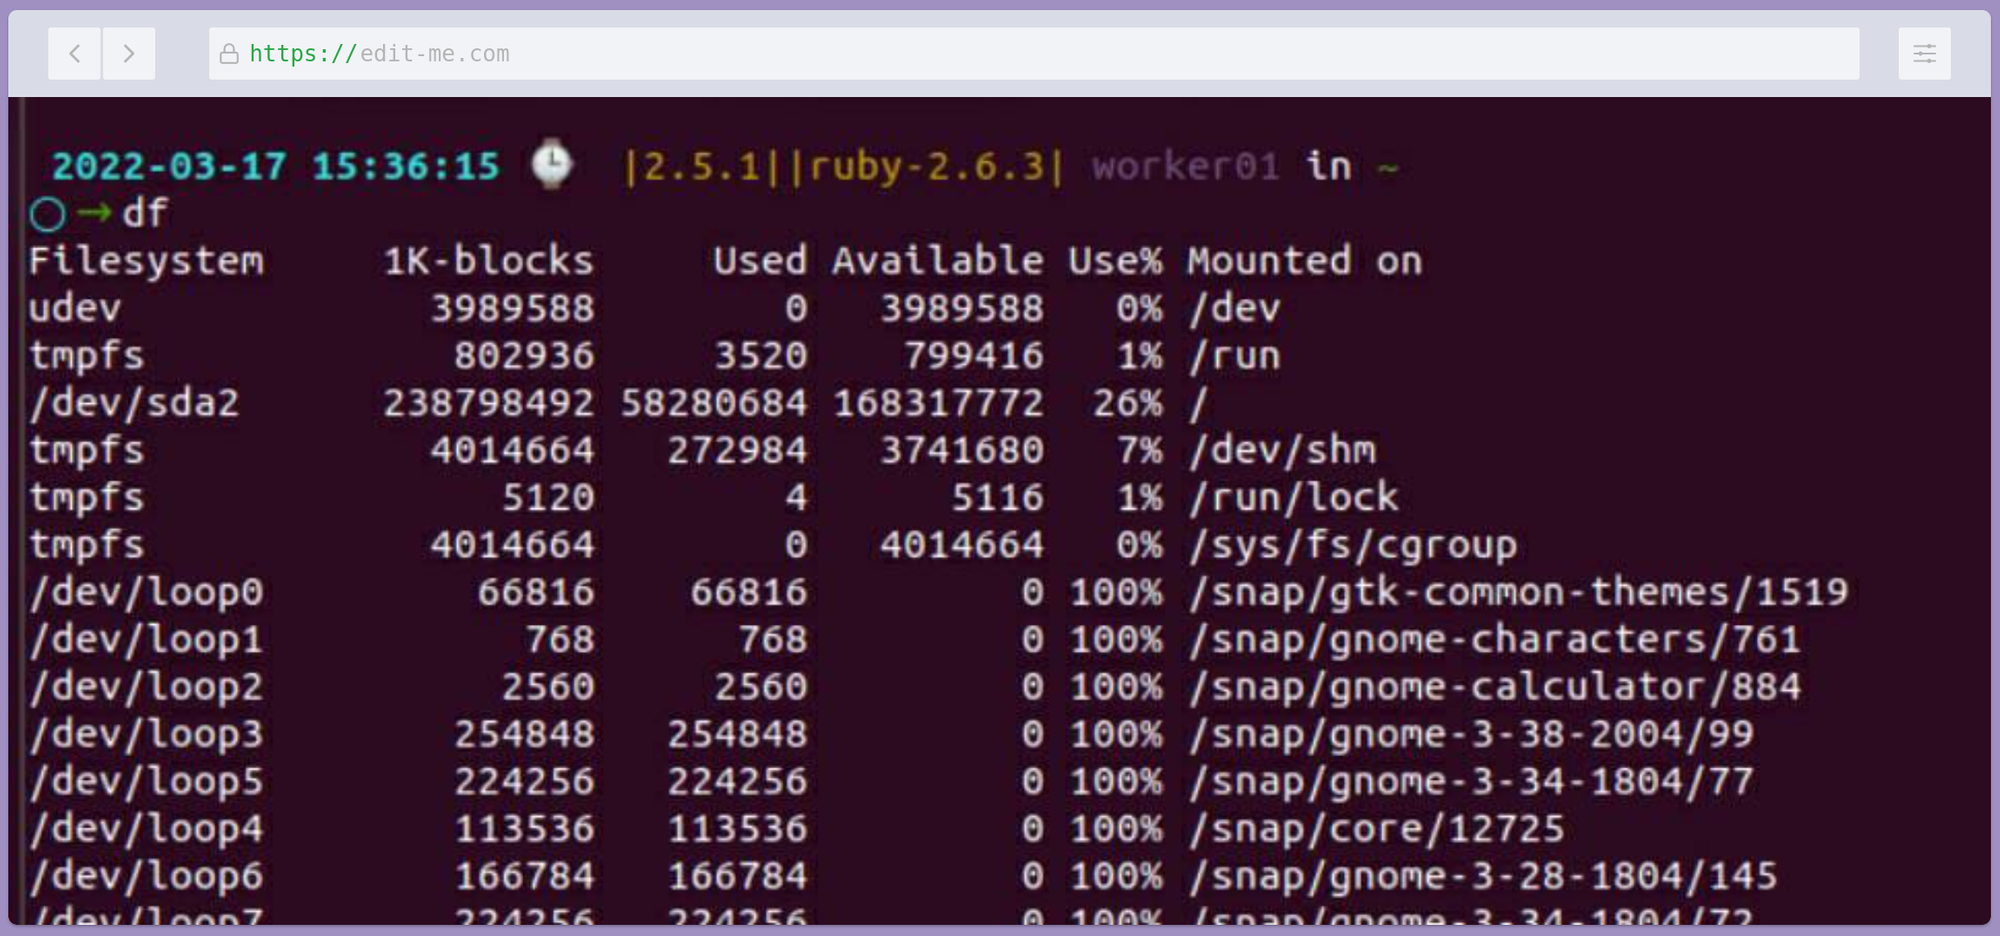The image size is (2000, 936).
Task: Click the 26% usage value
Action: [1128, 403]
